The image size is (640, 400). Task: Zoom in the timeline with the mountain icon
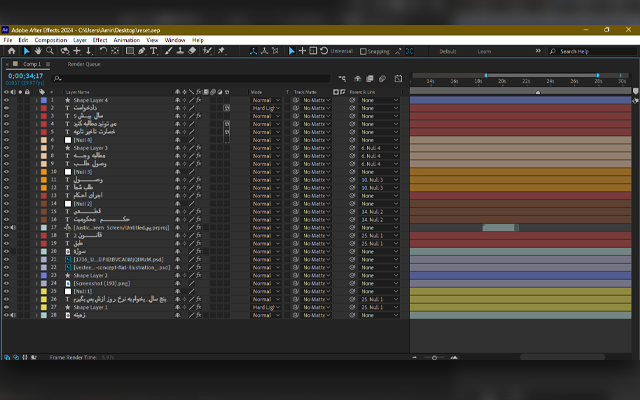click(x=454, y=358)
